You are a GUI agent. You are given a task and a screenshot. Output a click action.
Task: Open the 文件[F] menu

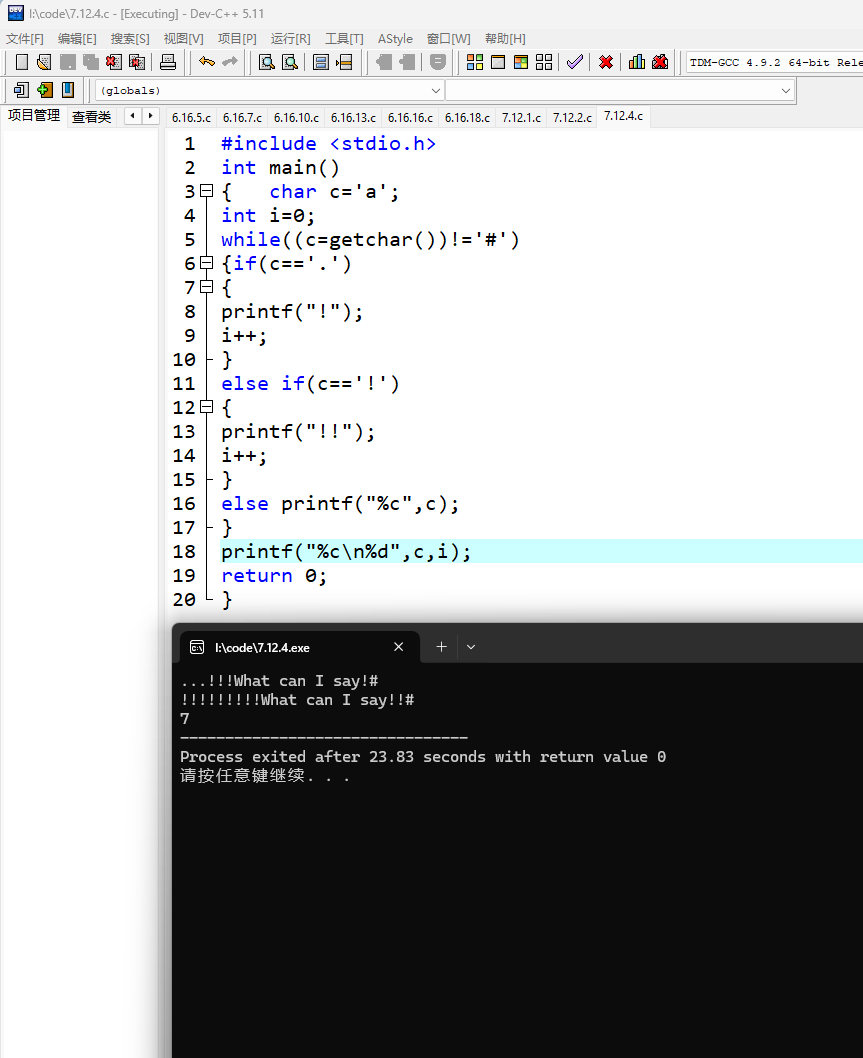[x=25, y=38]
